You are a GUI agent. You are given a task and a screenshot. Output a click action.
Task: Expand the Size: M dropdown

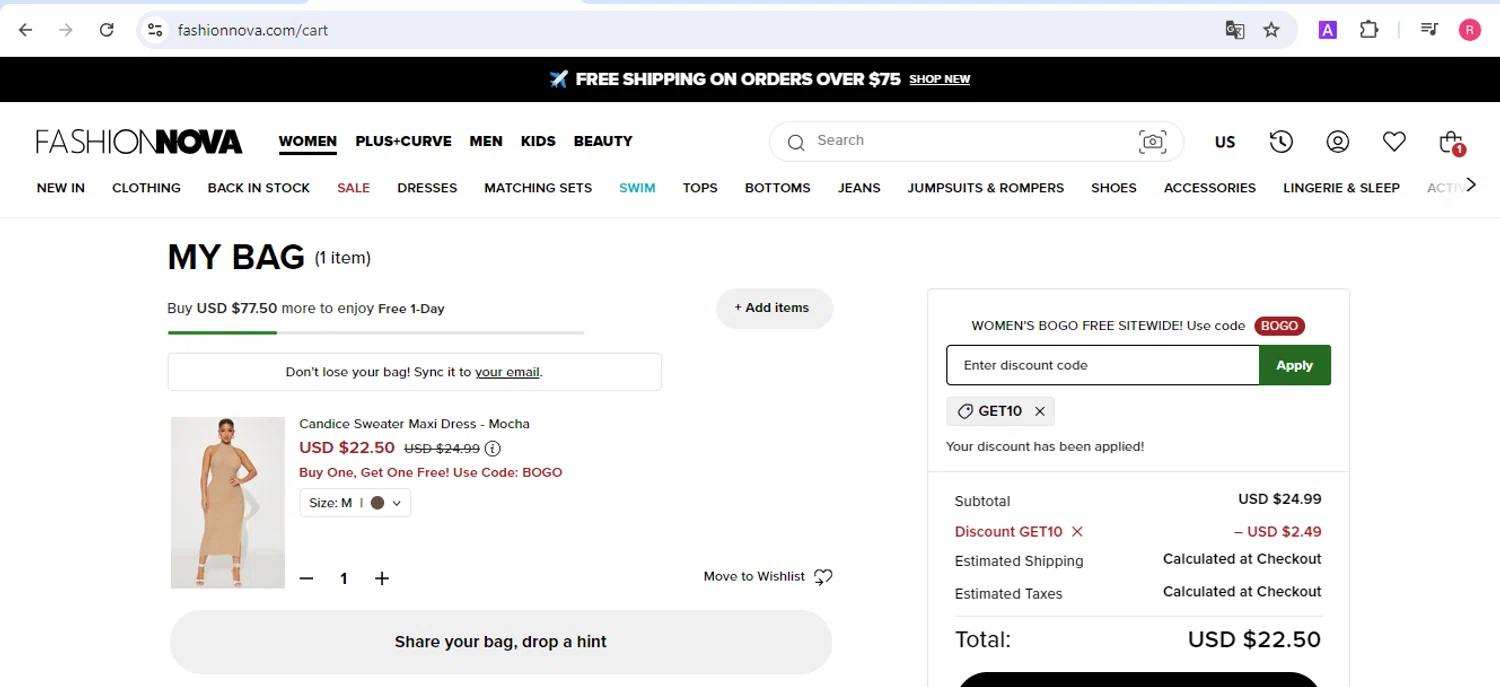point(355,503)
